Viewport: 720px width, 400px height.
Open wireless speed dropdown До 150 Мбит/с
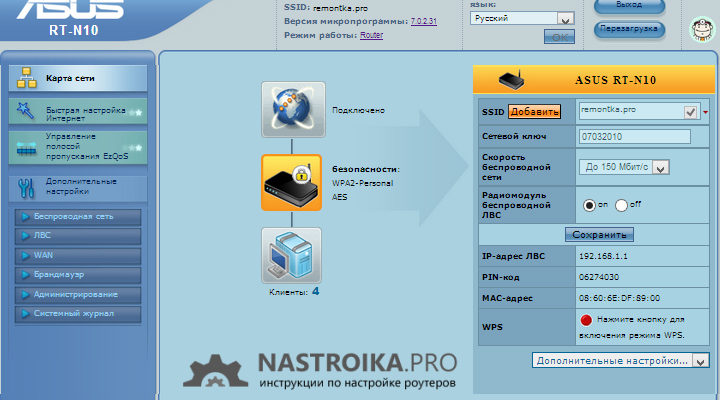point(624,167)
